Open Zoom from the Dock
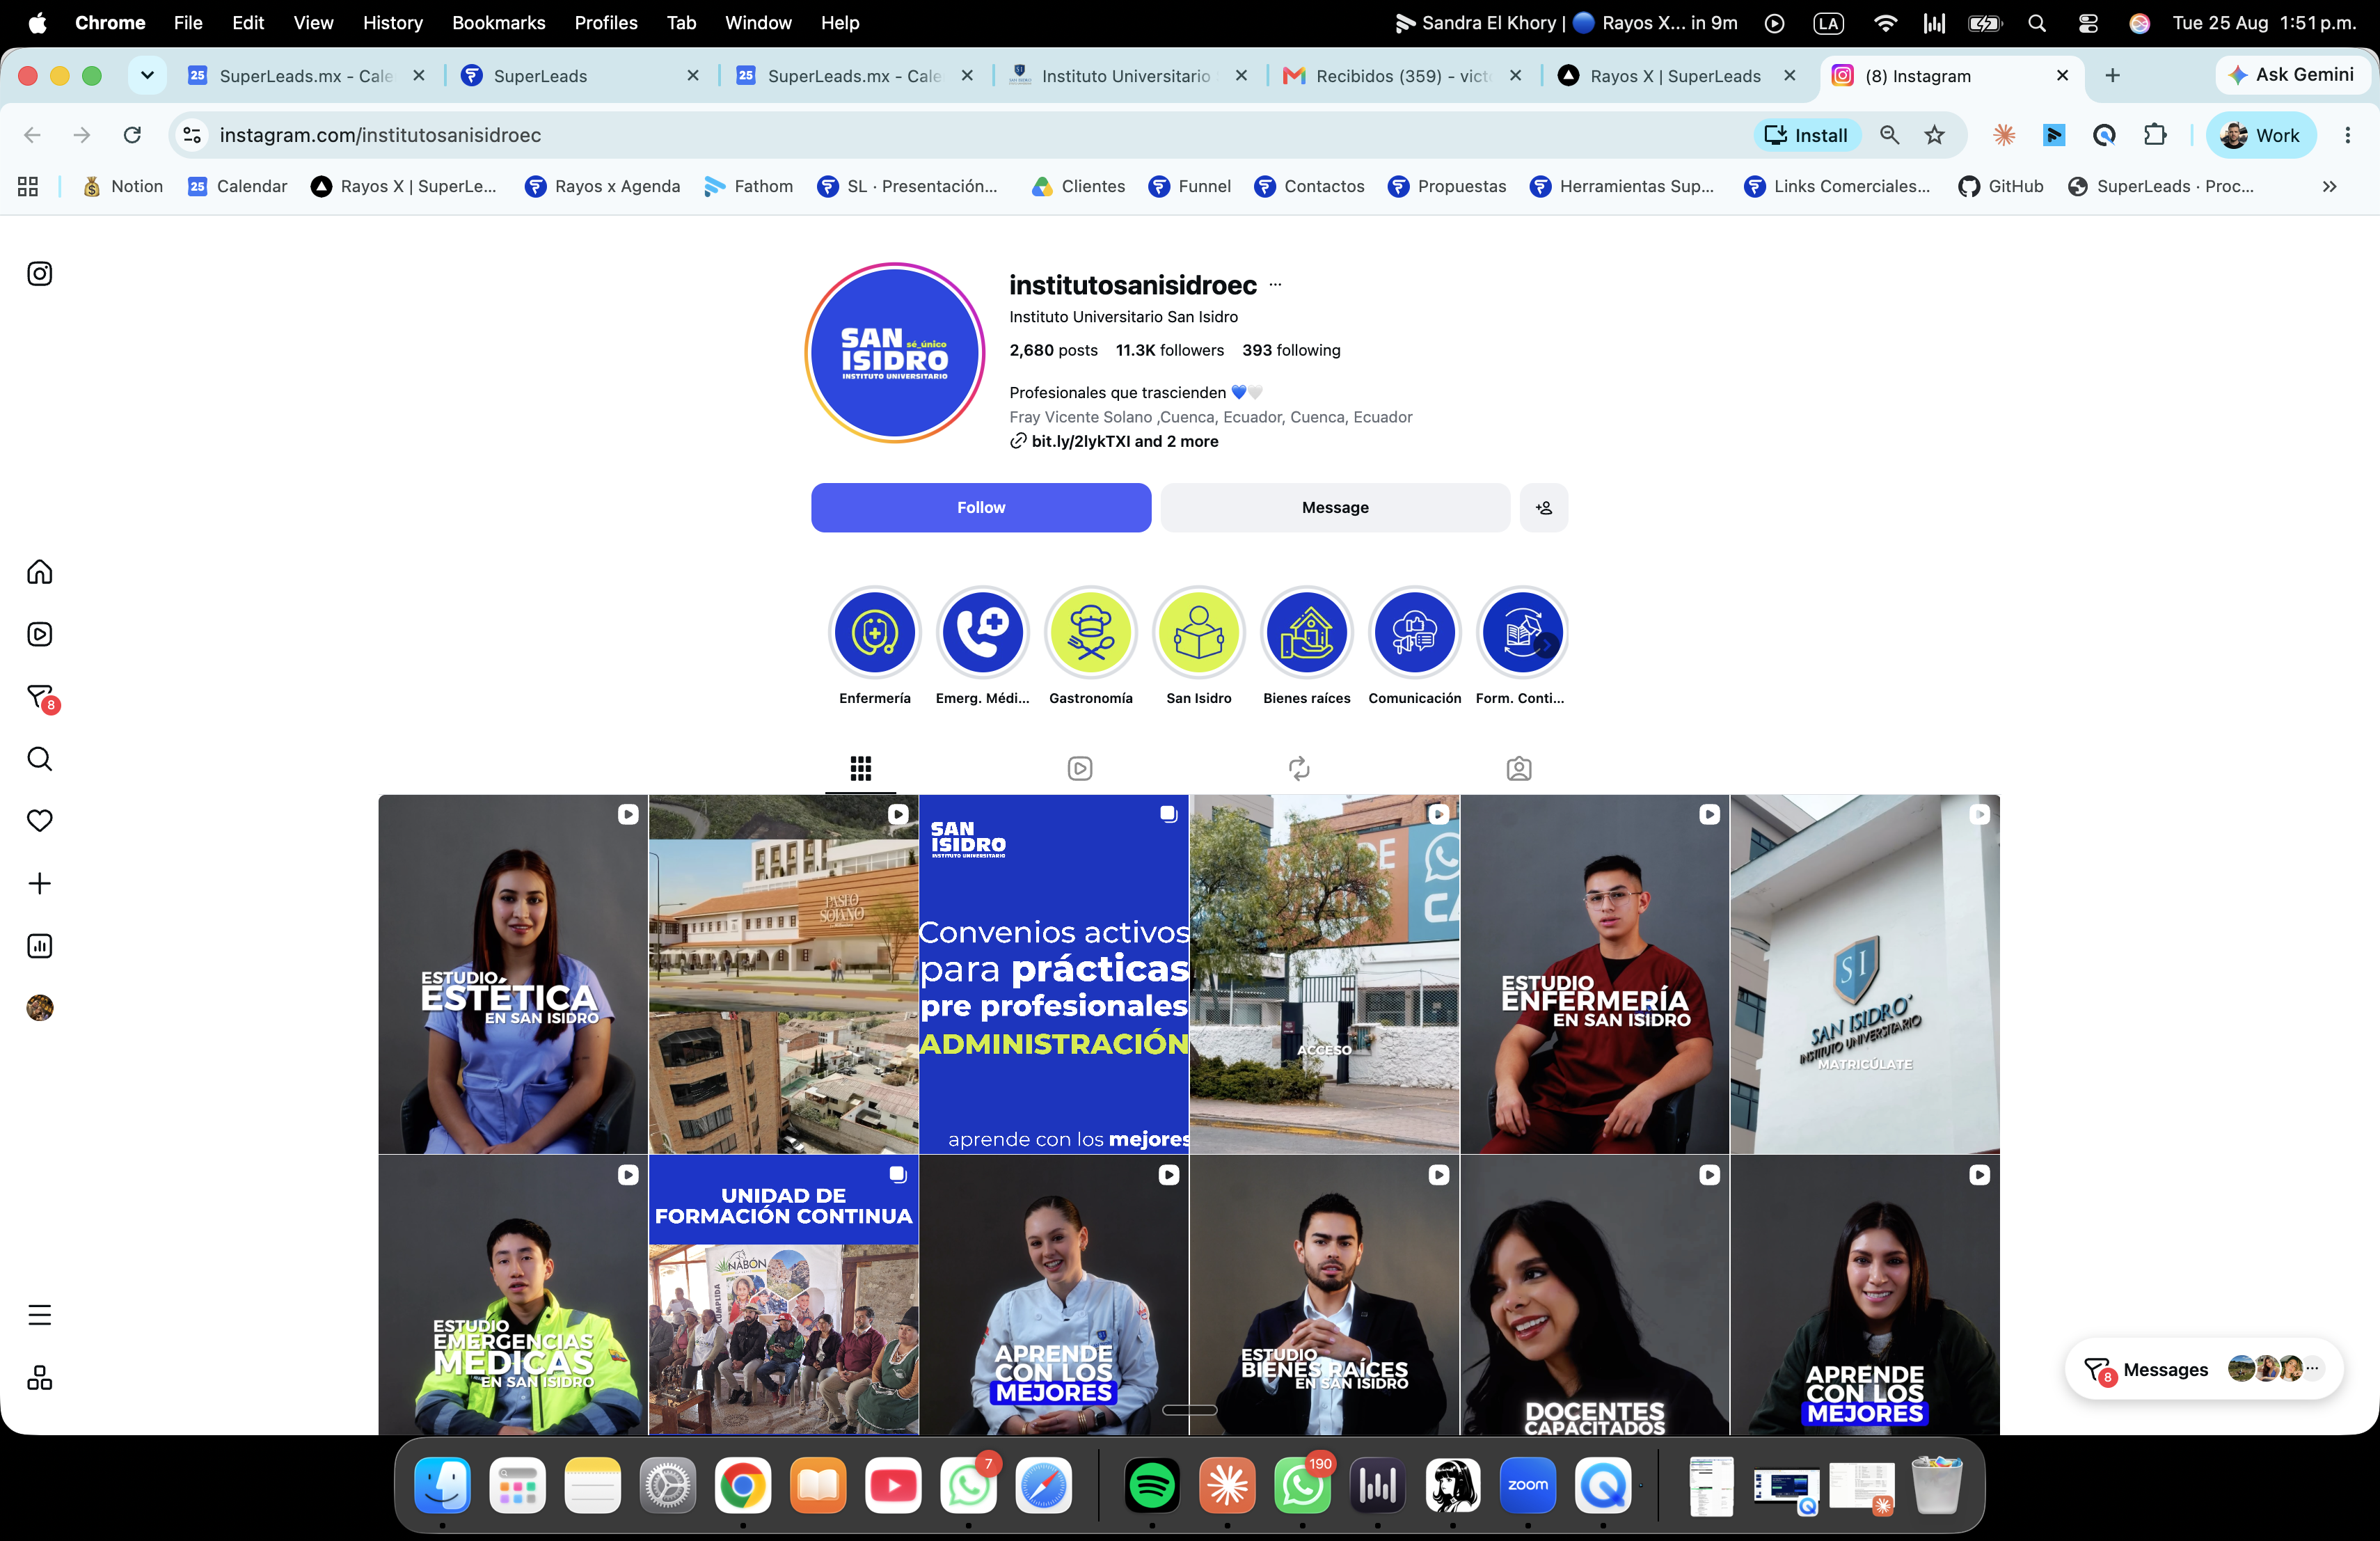 coord(1528,1486)
